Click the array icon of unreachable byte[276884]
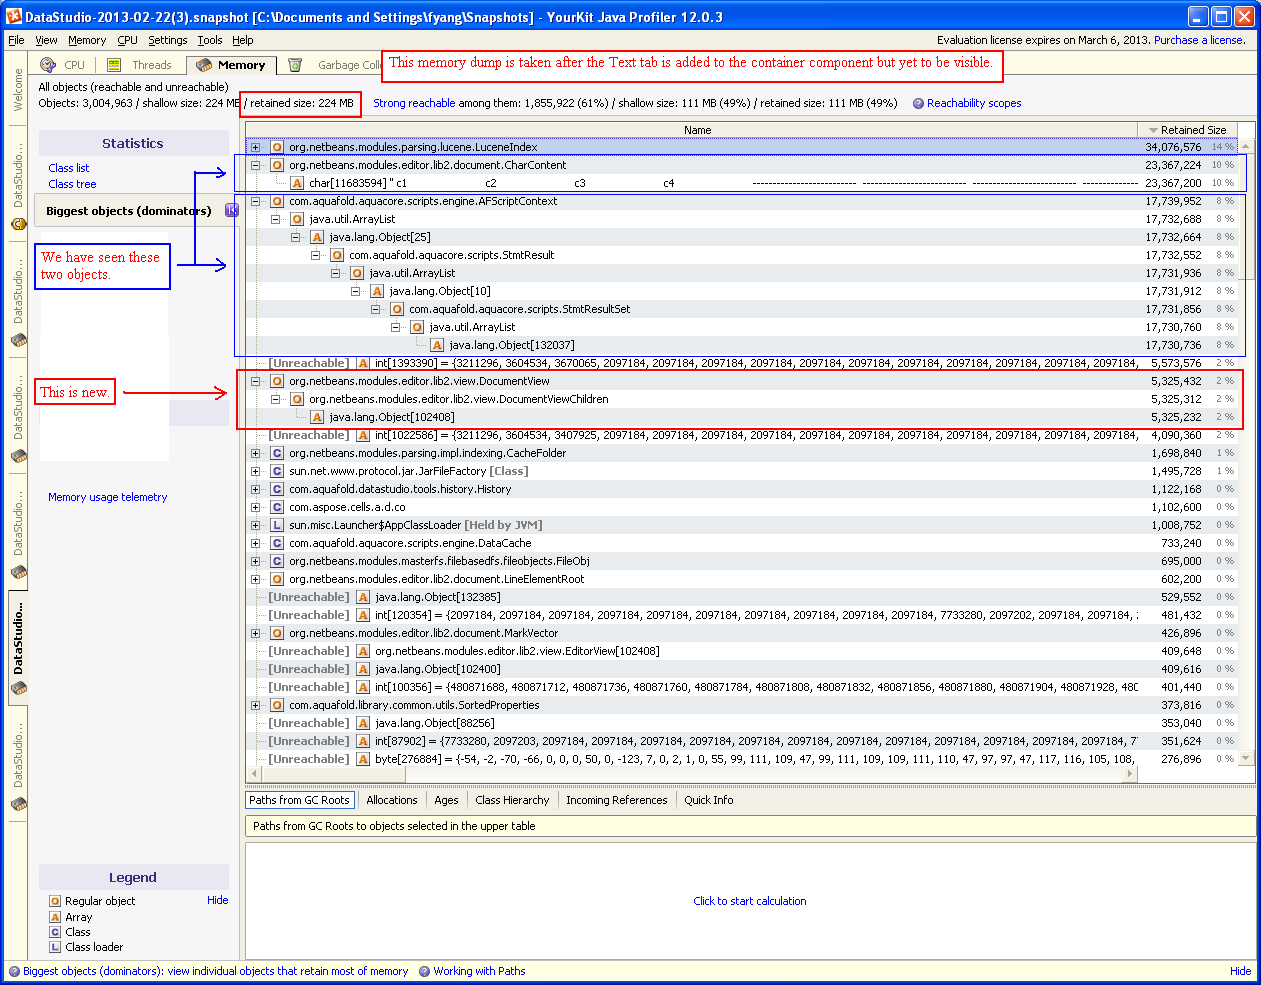 click(x=363, y=759)
